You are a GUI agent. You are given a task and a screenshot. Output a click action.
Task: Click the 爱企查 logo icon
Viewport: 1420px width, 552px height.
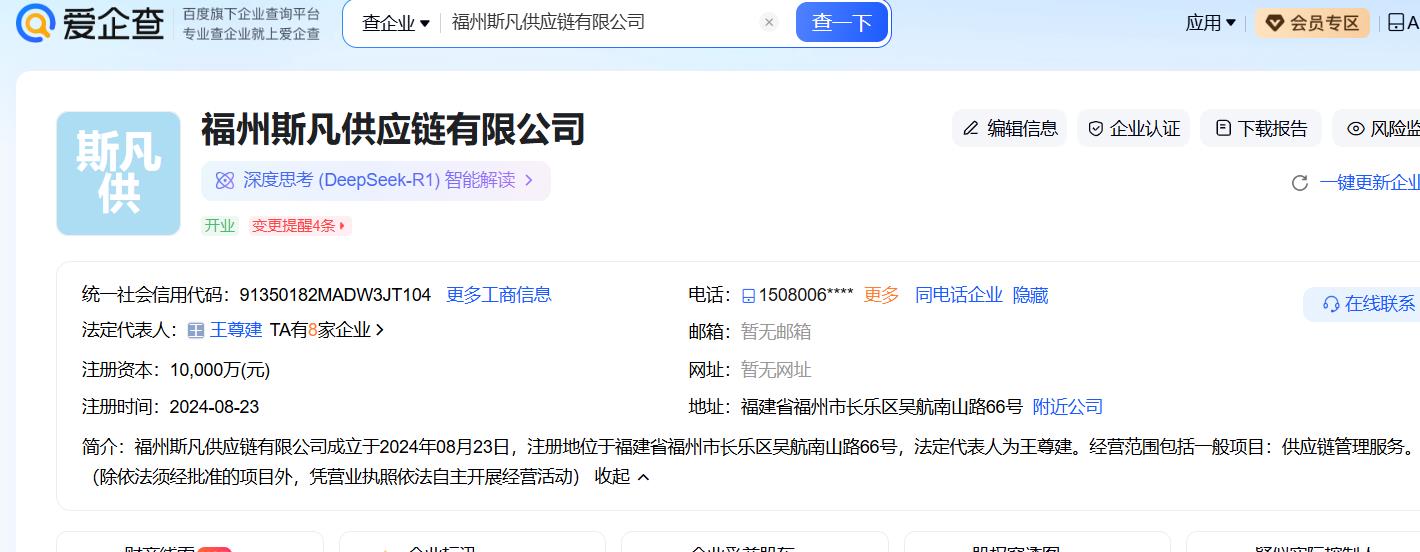click(x=36, y=23)
